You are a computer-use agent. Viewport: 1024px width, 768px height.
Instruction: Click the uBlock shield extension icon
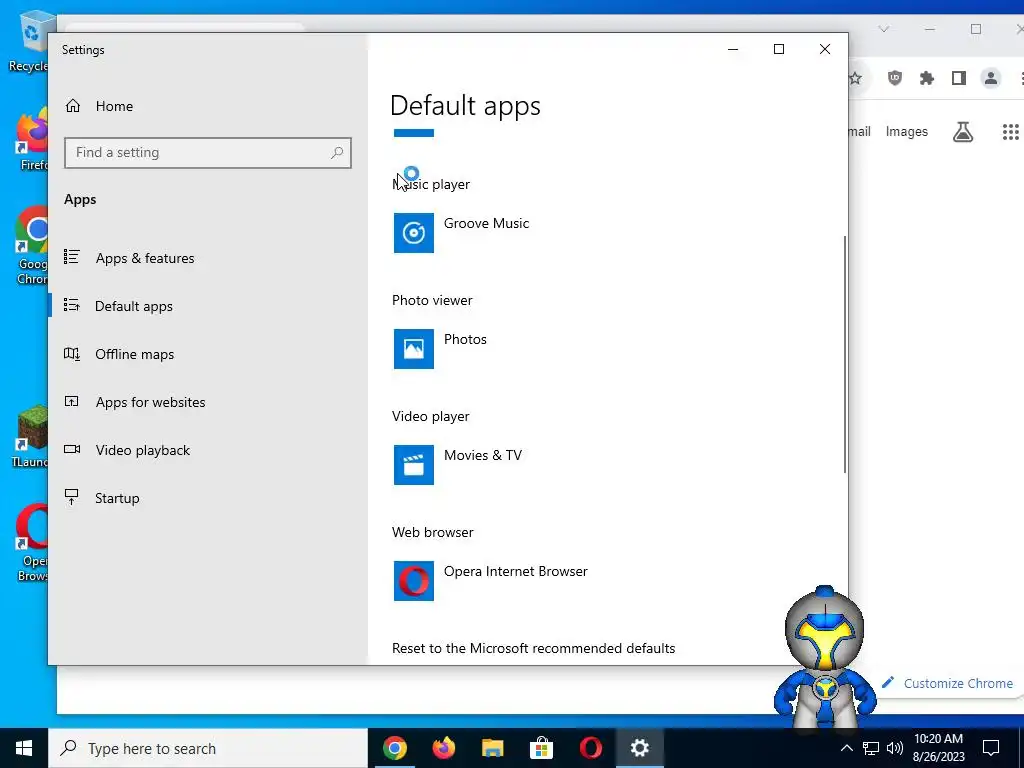pos(895,78)
